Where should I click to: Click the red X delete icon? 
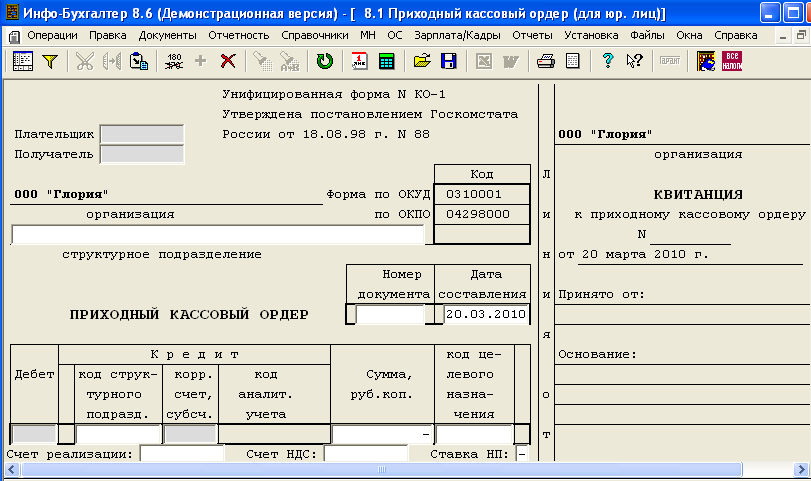(x=228, y=61)
